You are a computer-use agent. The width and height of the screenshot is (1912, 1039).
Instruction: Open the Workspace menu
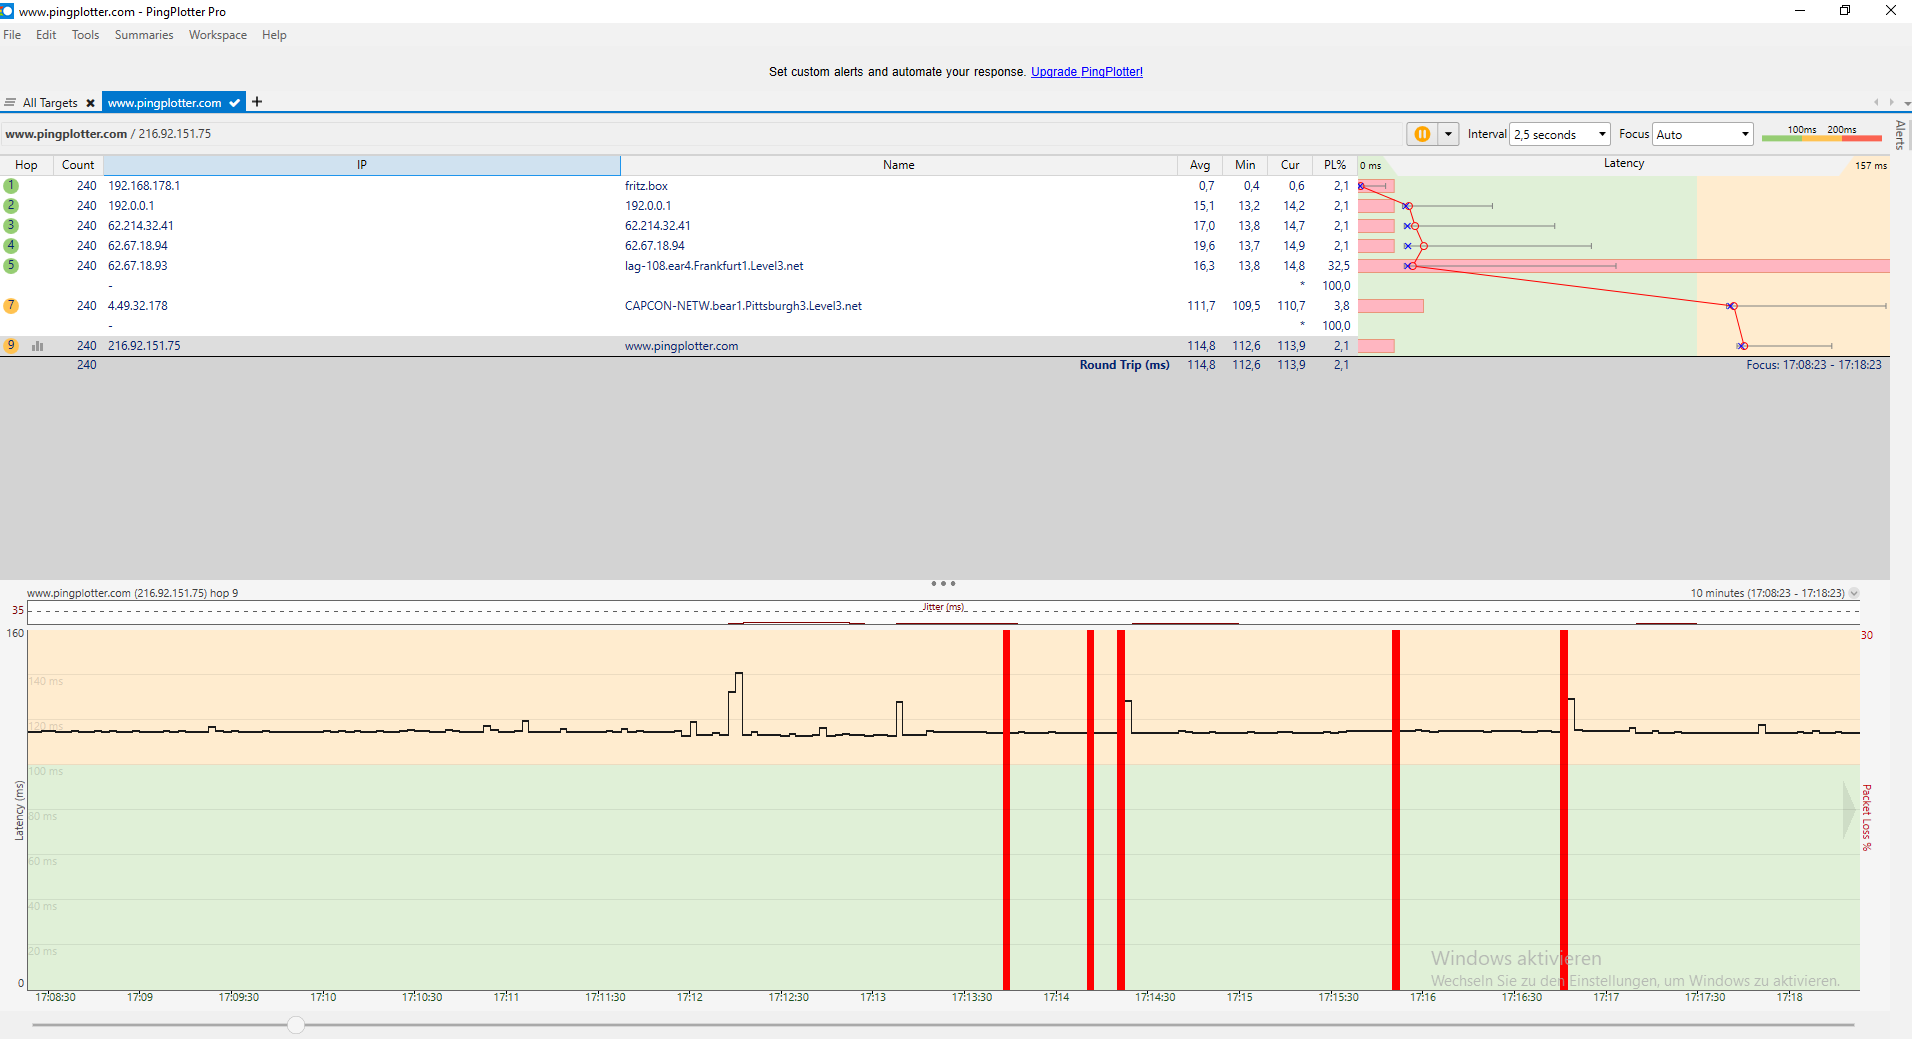point(218,35)
